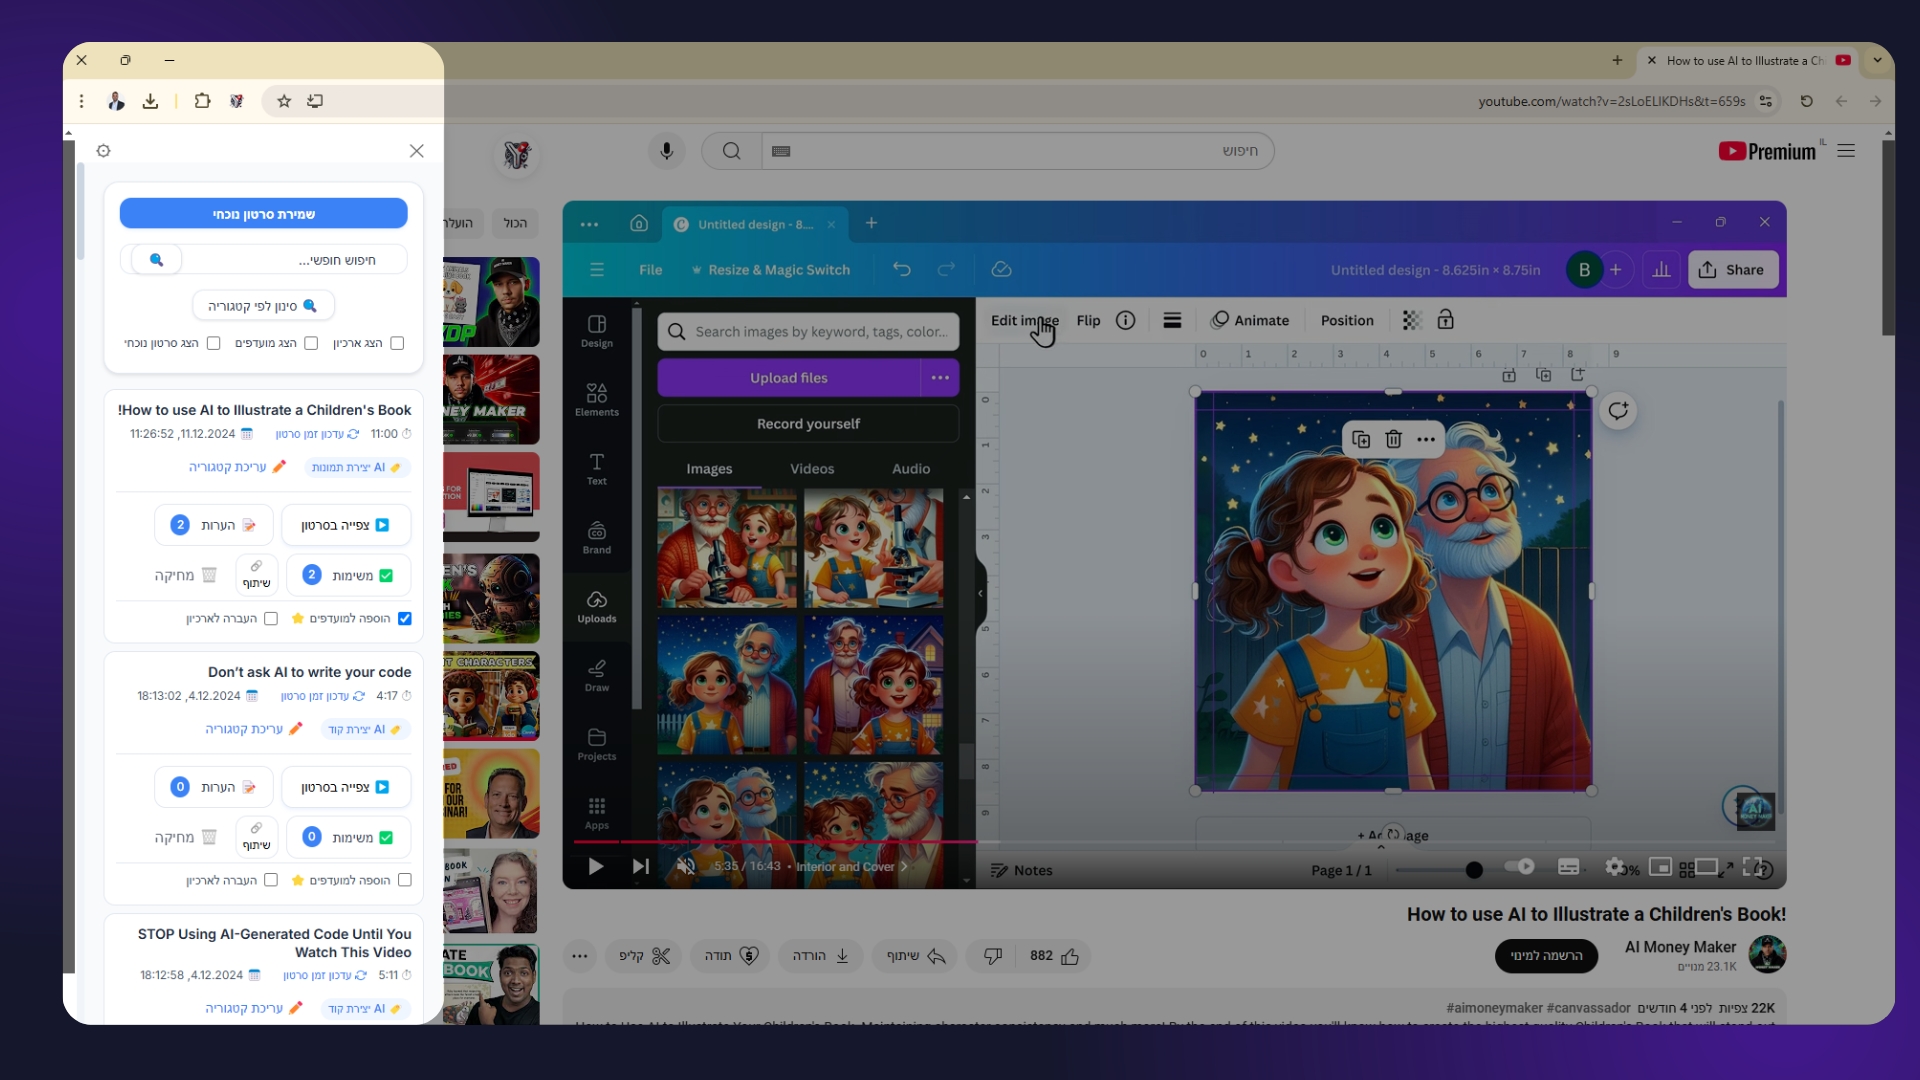Skip to next video in player

click(x=641, y=867)
